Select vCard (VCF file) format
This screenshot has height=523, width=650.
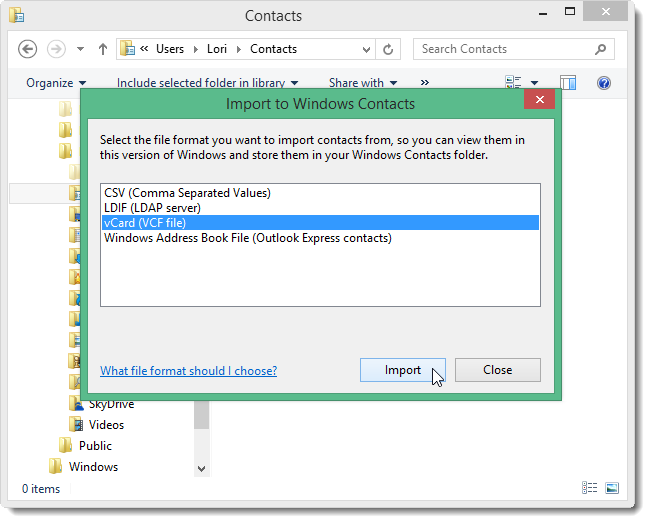(x=320, y=223)
